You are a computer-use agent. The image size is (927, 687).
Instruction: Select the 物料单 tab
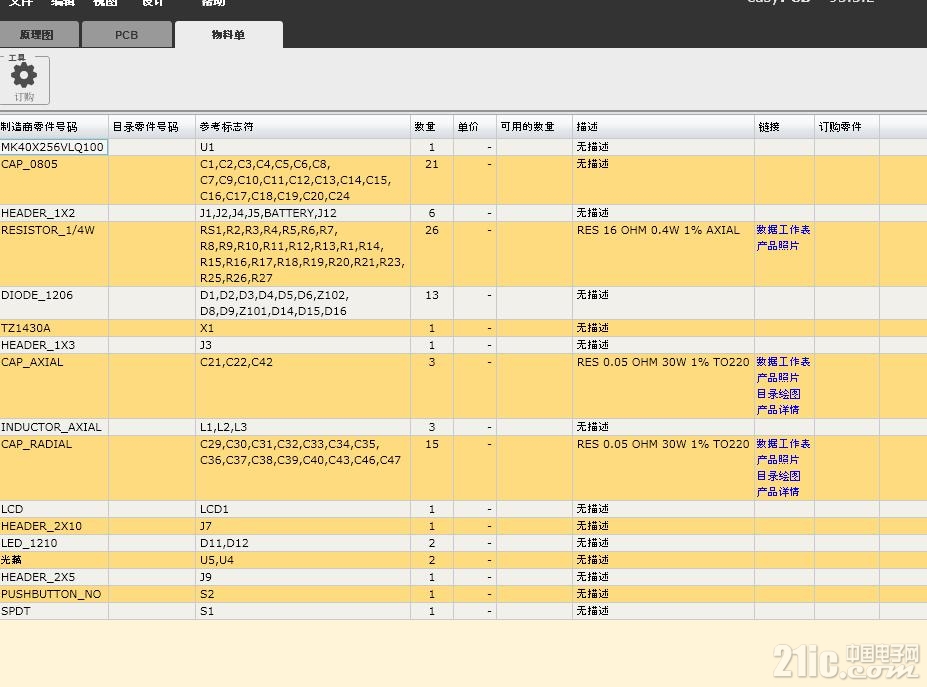click(228, 35)
